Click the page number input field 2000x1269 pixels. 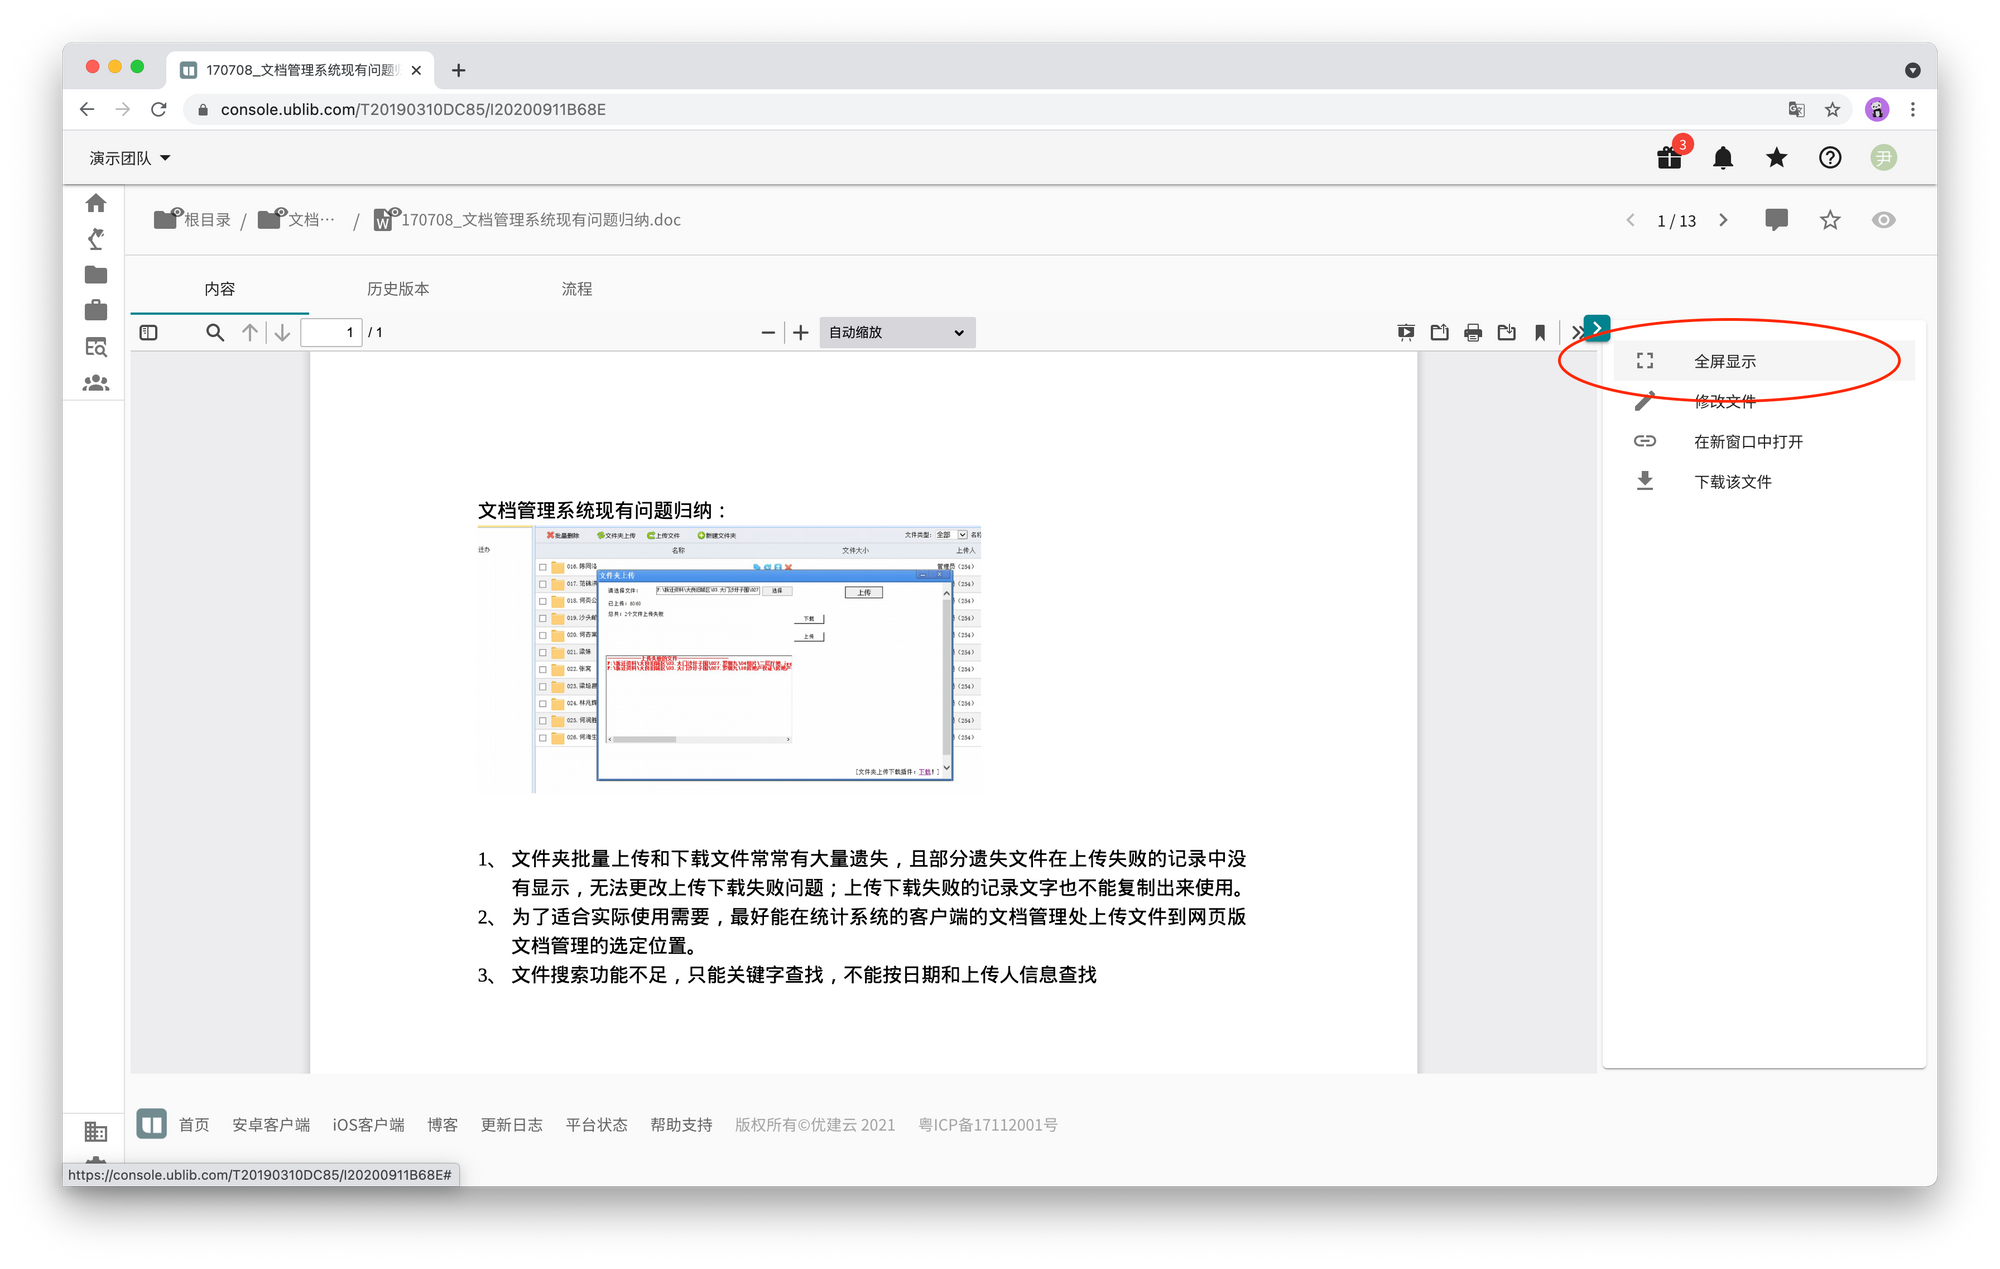[332, 332]
